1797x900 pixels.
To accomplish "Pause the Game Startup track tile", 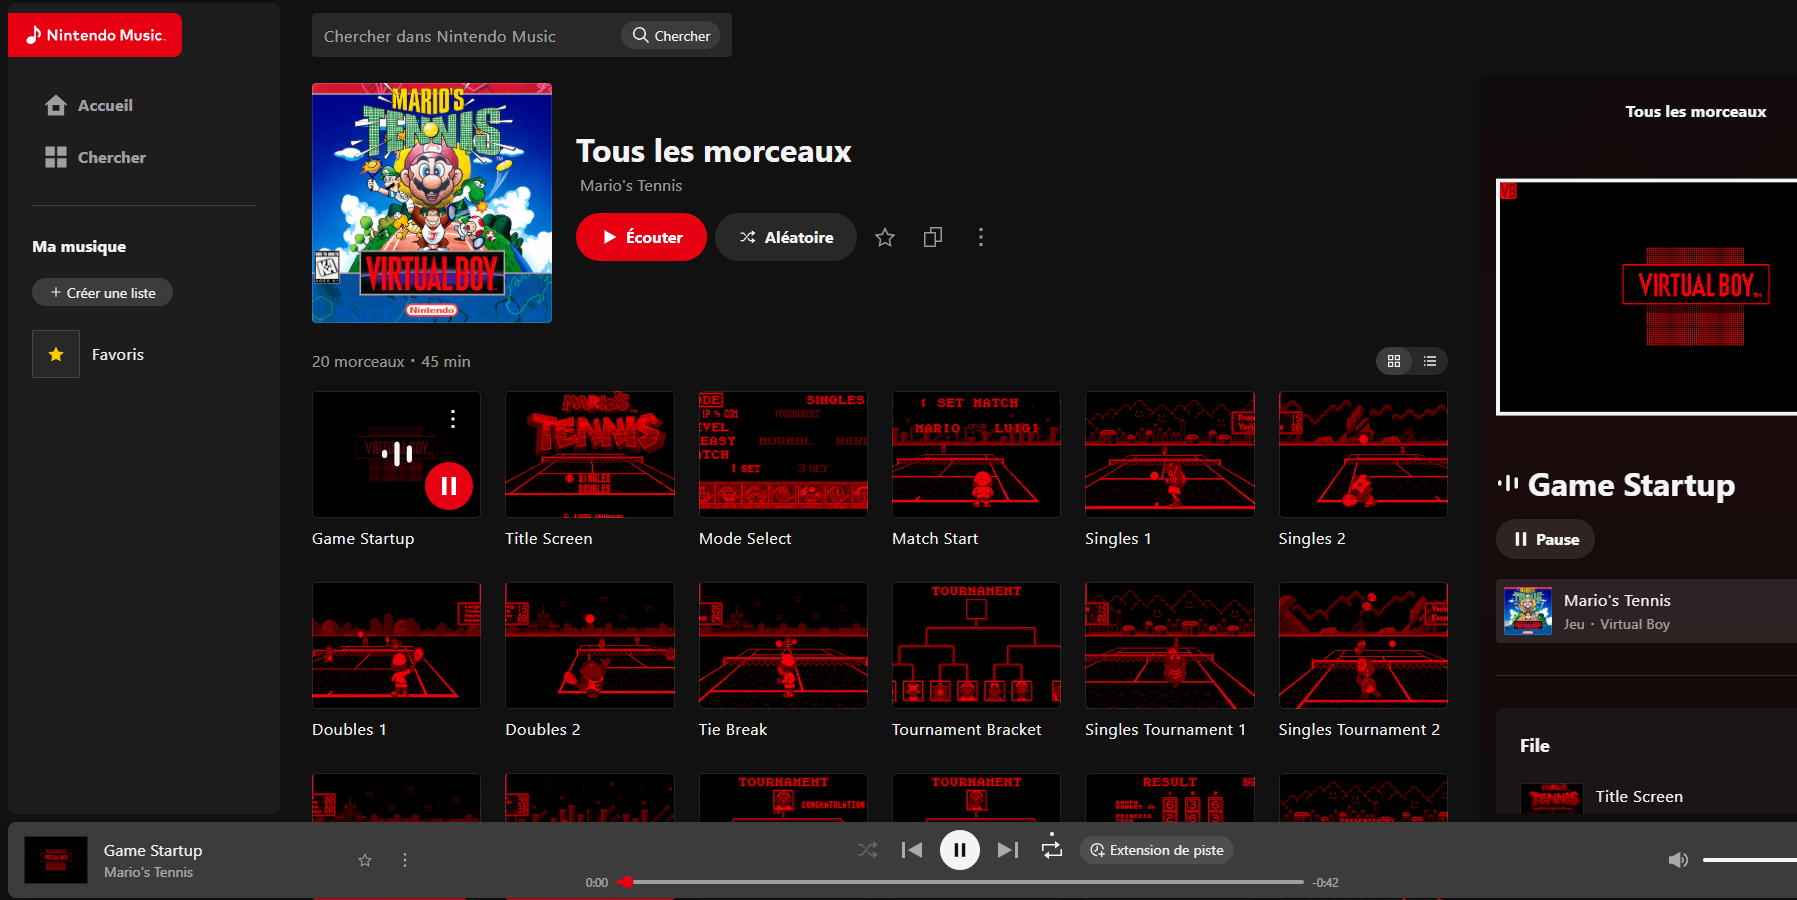I will (449, 486).
